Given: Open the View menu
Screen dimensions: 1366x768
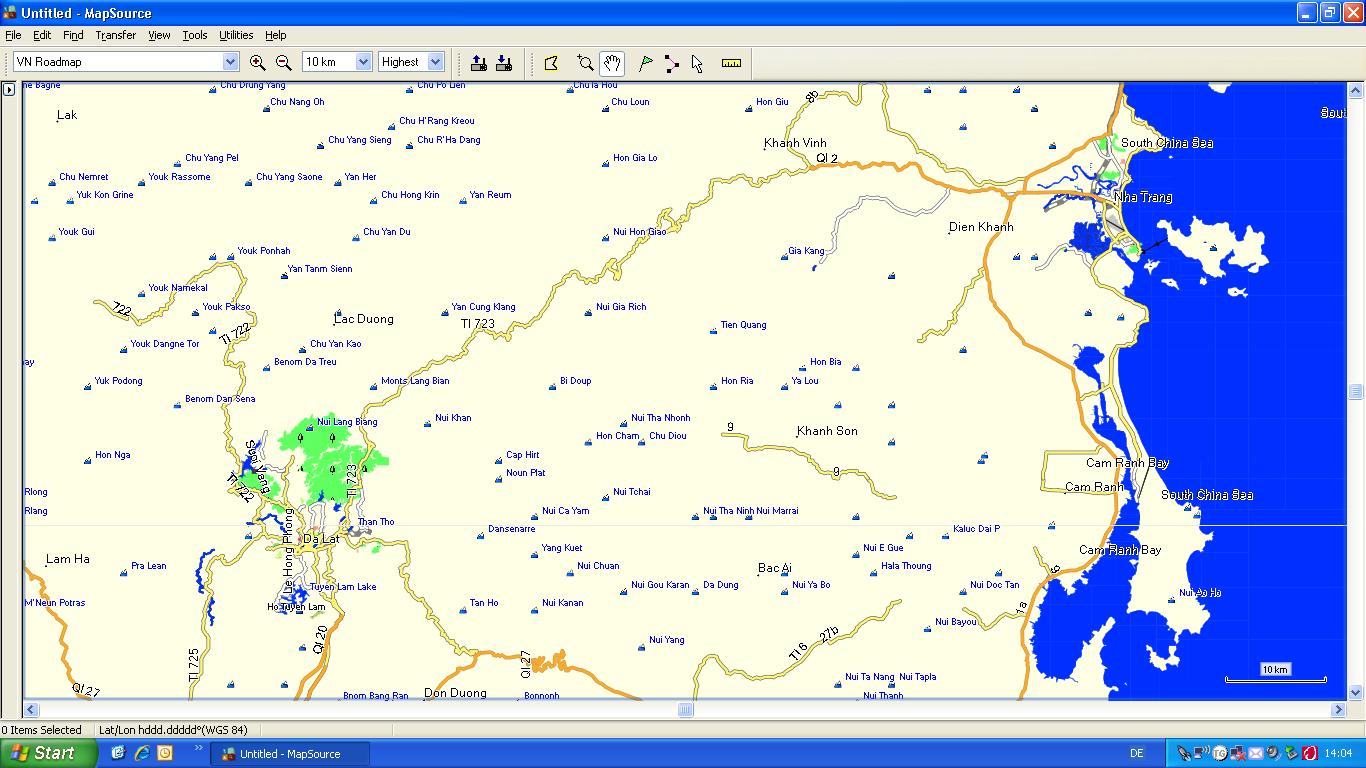Looking at the screenshot, I should pos(159,35).
